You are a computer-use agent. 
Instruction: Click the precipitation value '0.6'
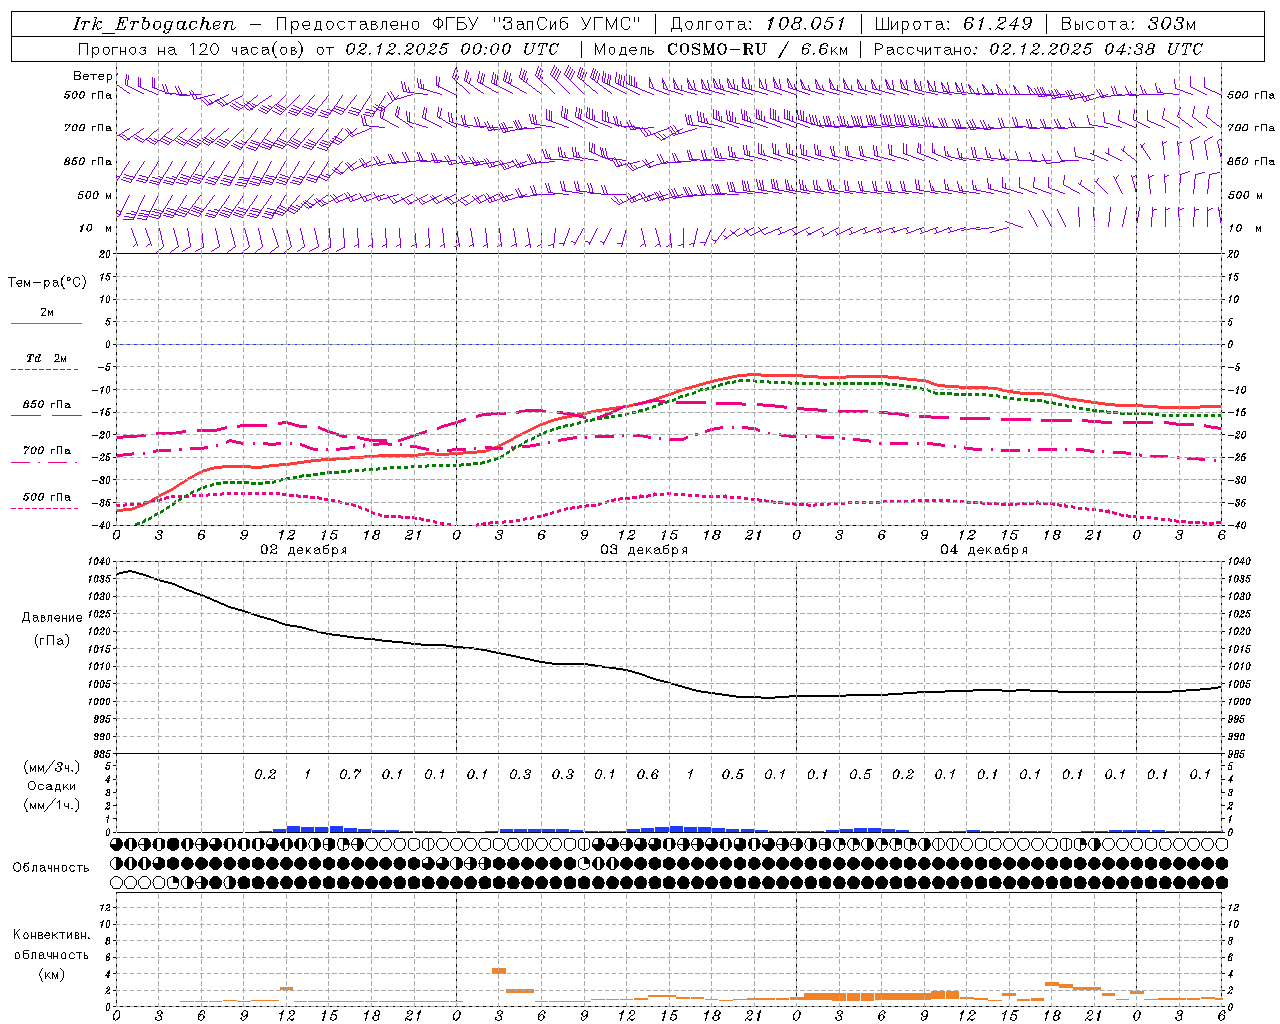[x=648, y=775]
